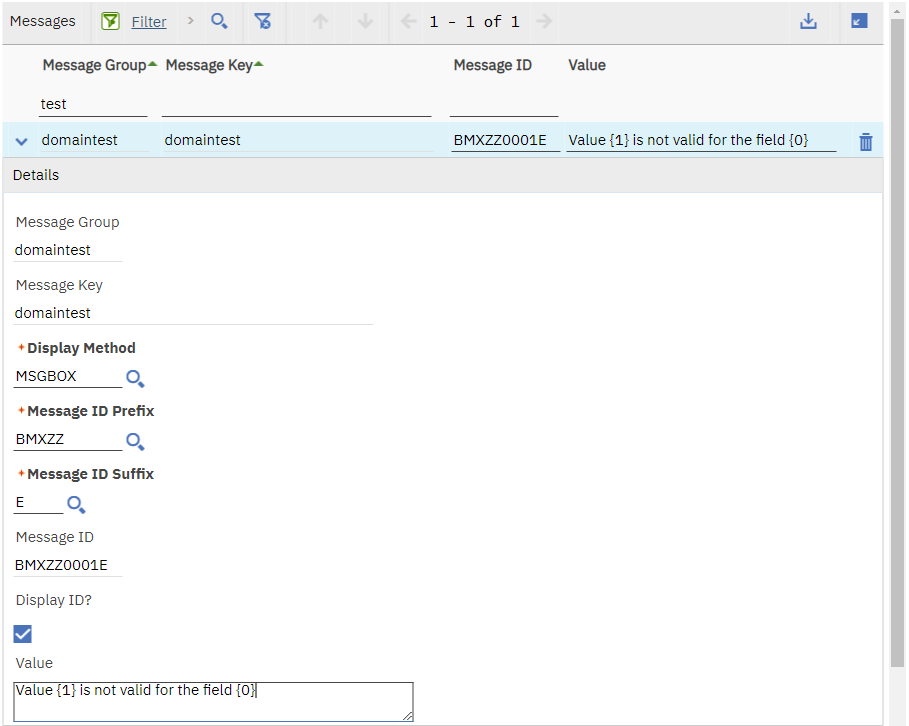Viewport: 909px width, 726px height.
Task: Click the previous row up arrow
Action: tap(321, 21)
